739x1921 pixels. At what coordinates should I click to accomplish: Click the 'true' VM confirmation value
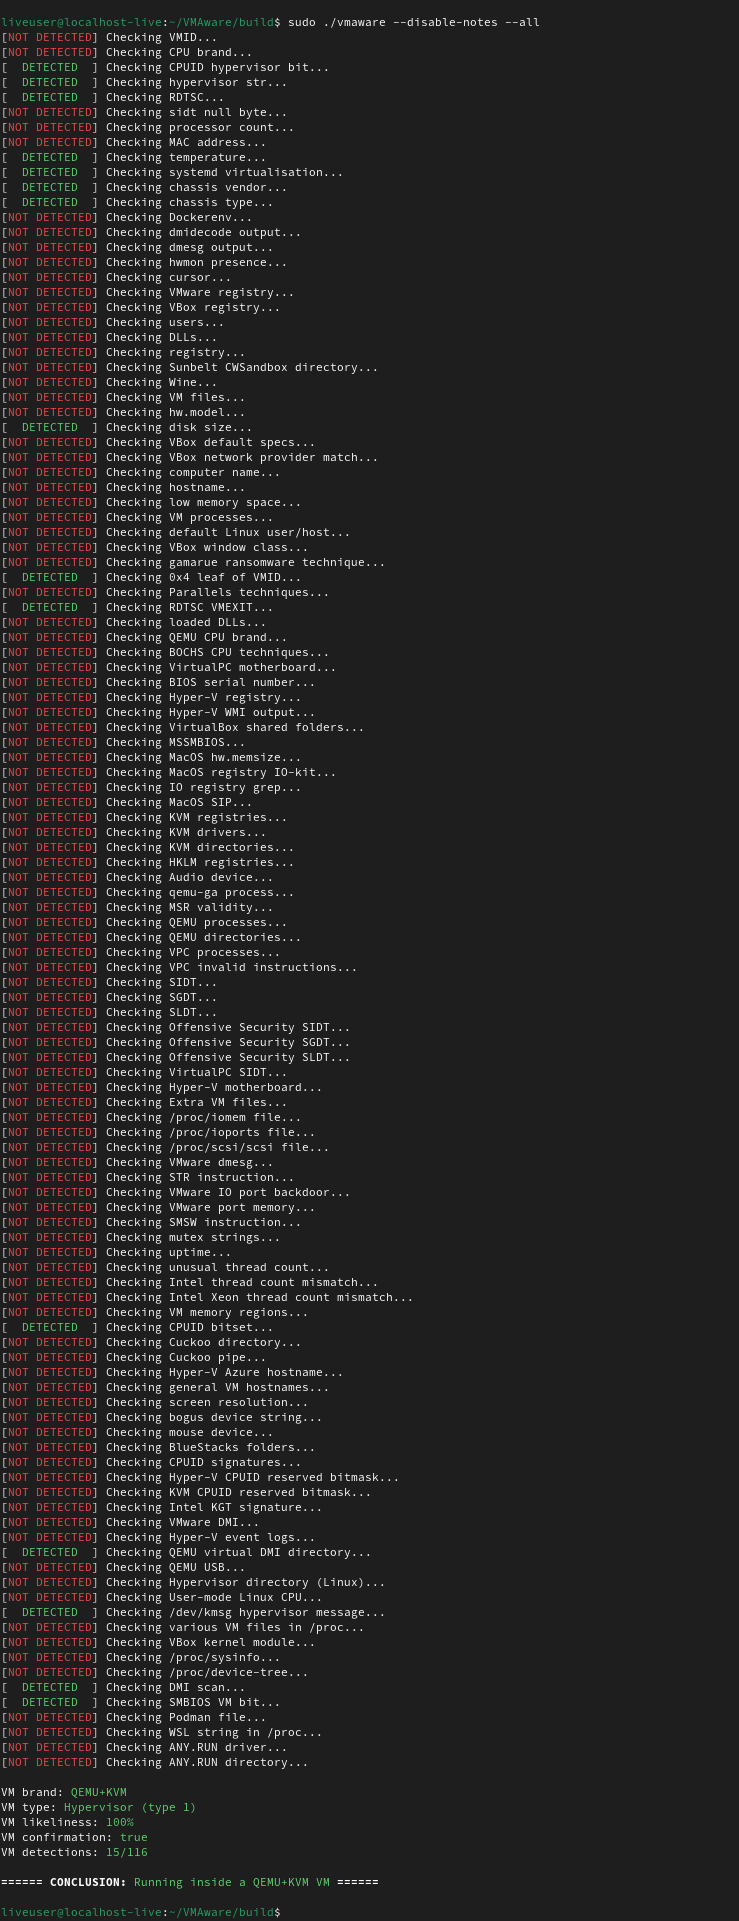click(x=133, y=1836)
